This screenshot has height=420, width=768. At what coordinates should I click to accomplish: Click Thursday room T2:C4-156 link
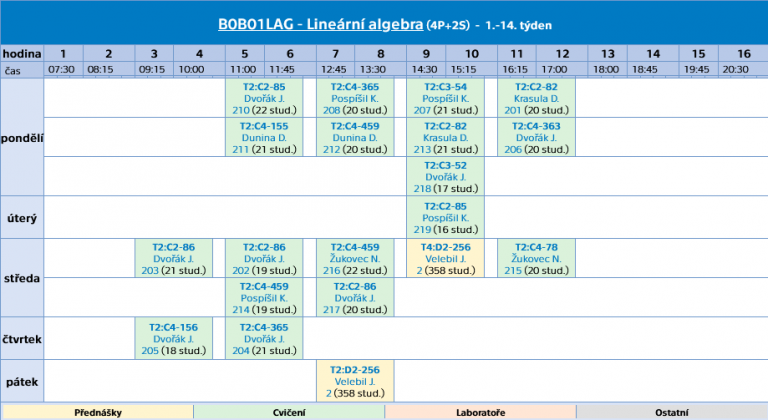pyautogui.click(x=173, y=327)
